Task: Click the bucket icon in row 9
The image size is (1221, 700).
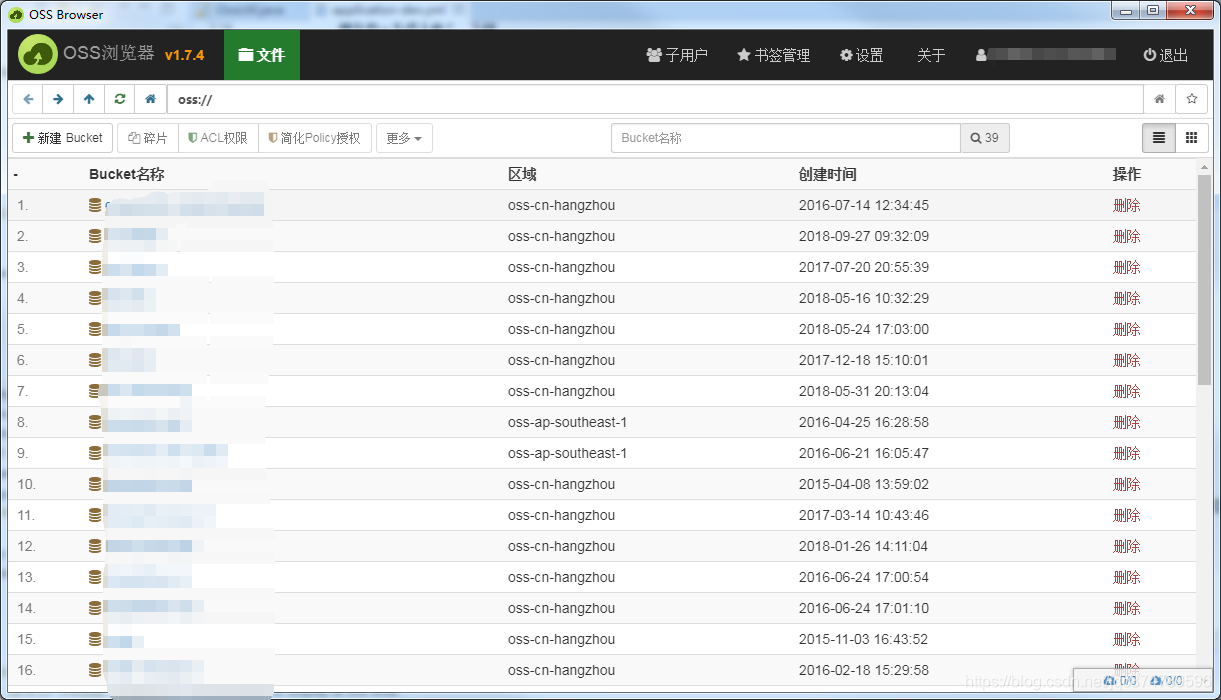Action: (95, 453)
